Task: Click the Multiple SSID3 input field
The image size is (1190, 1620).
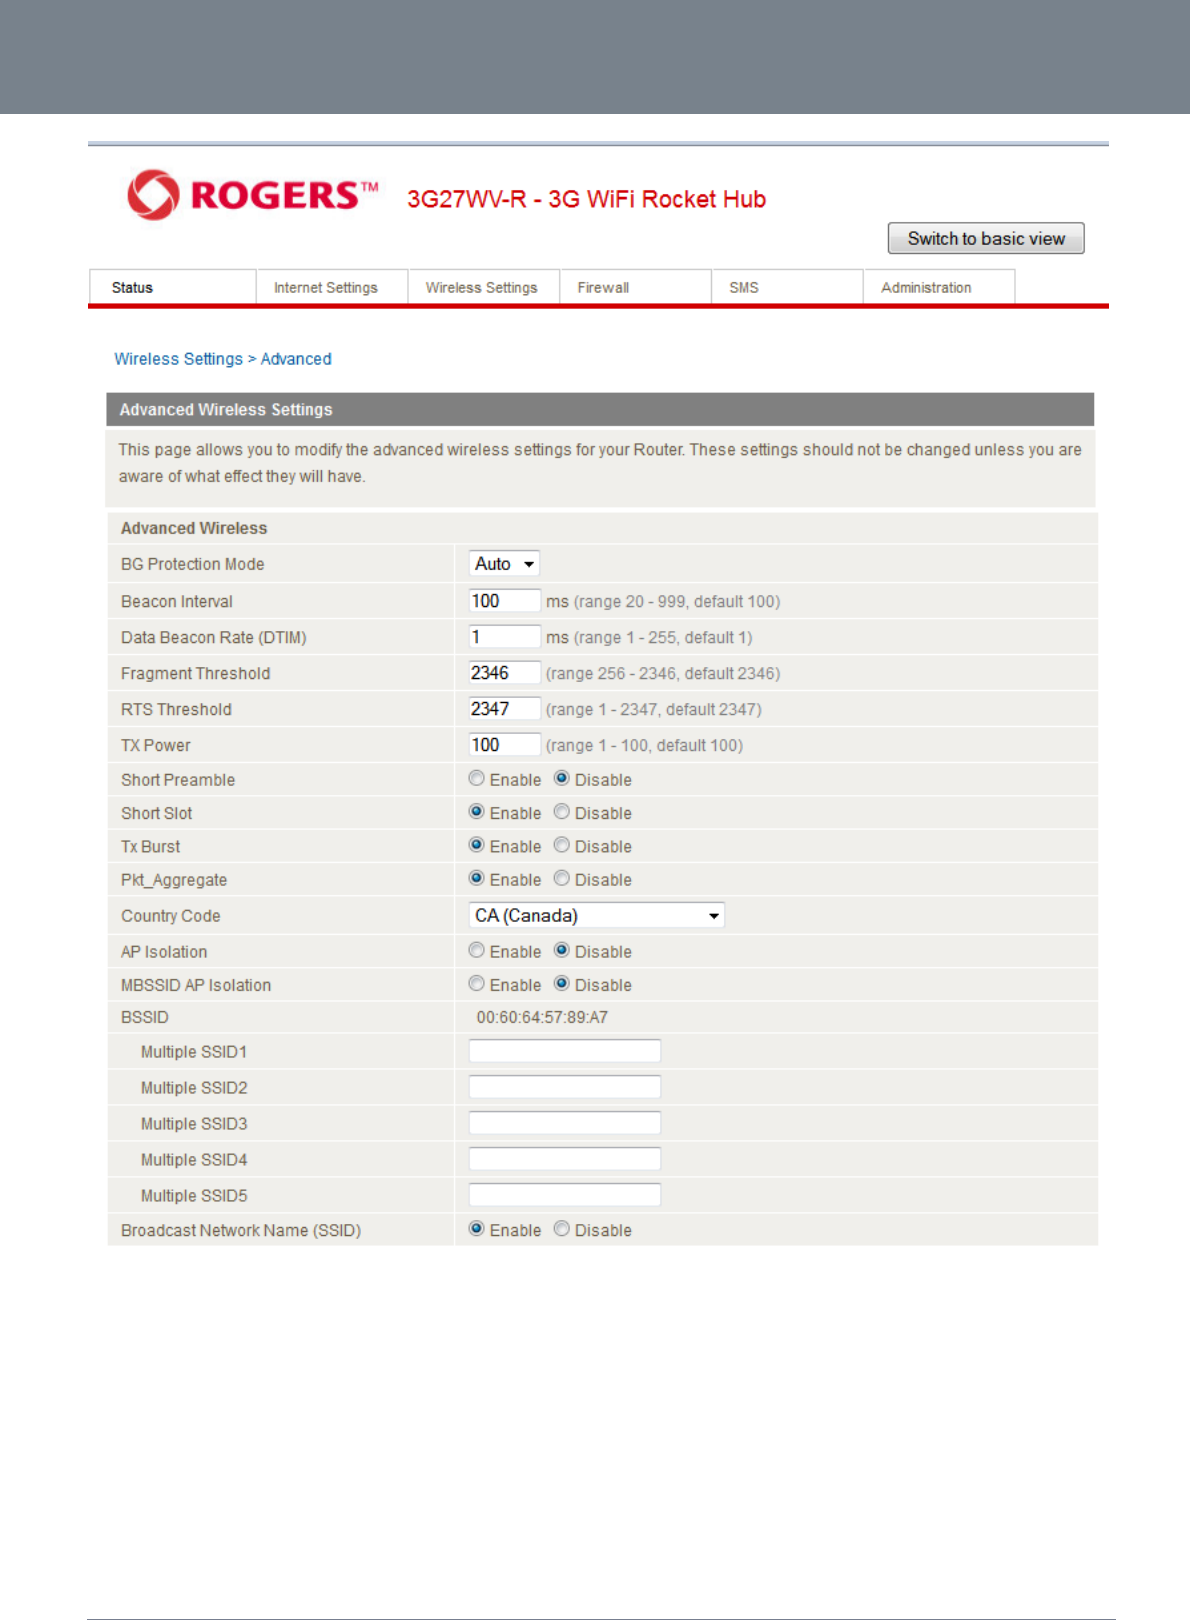Action: [x=565, y=1123]
